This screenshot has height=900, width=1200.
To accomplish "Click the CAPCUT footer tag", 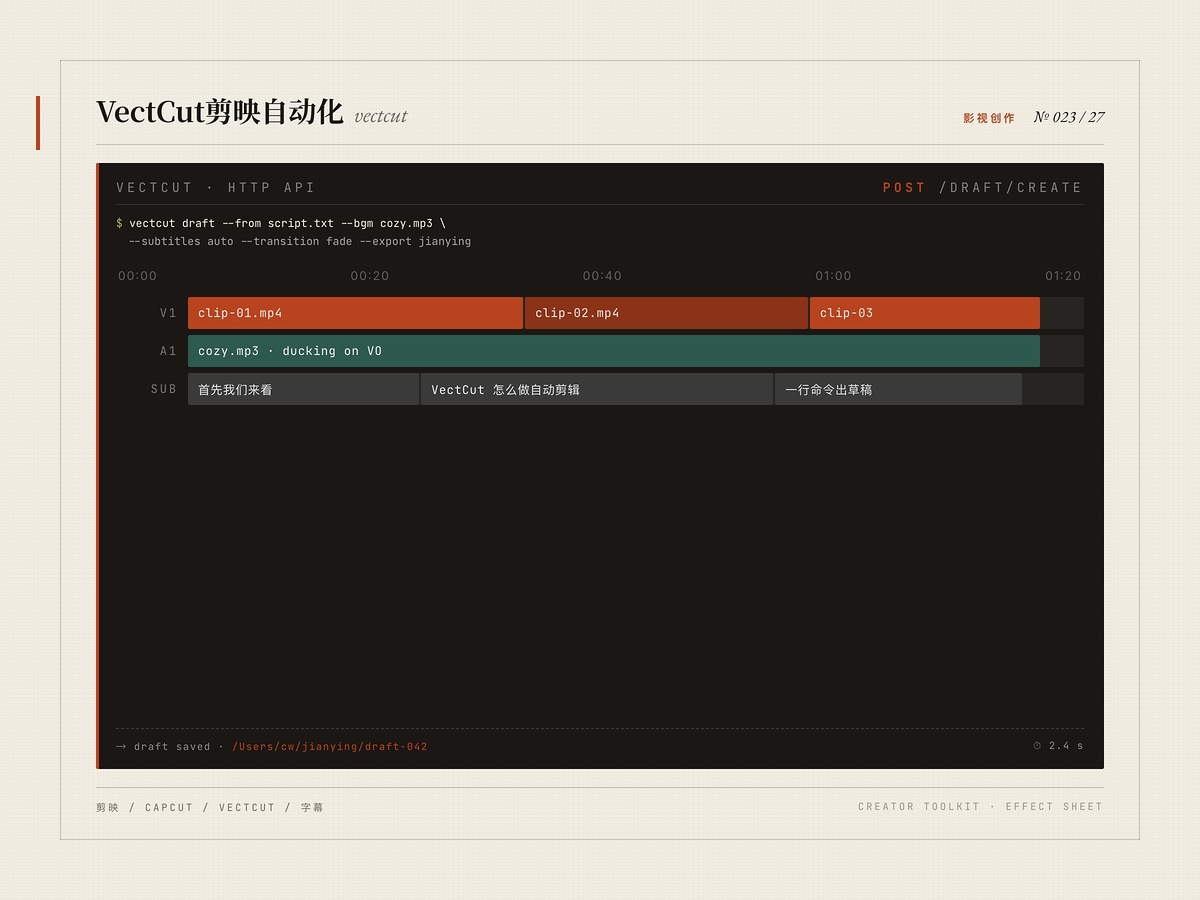I will 169,807.
